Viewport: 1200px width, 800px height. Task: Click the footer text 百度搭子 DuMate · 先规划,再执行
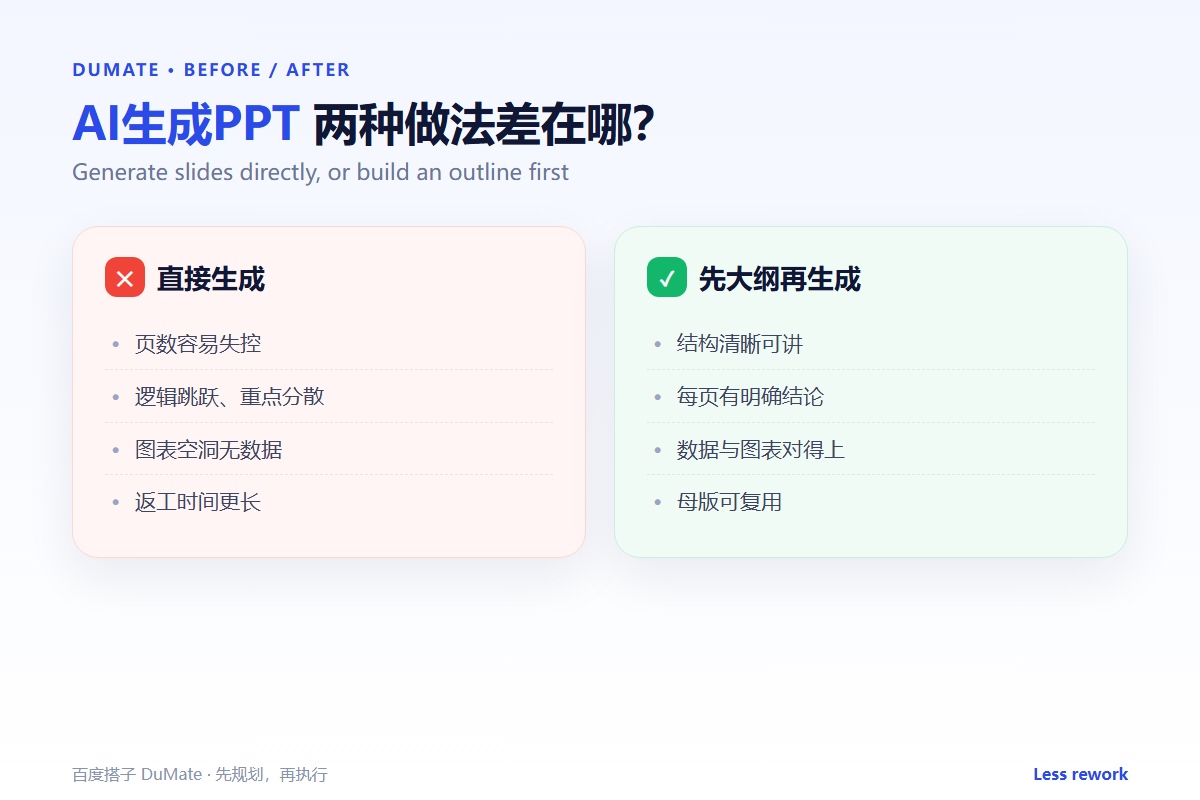(200, 775)
